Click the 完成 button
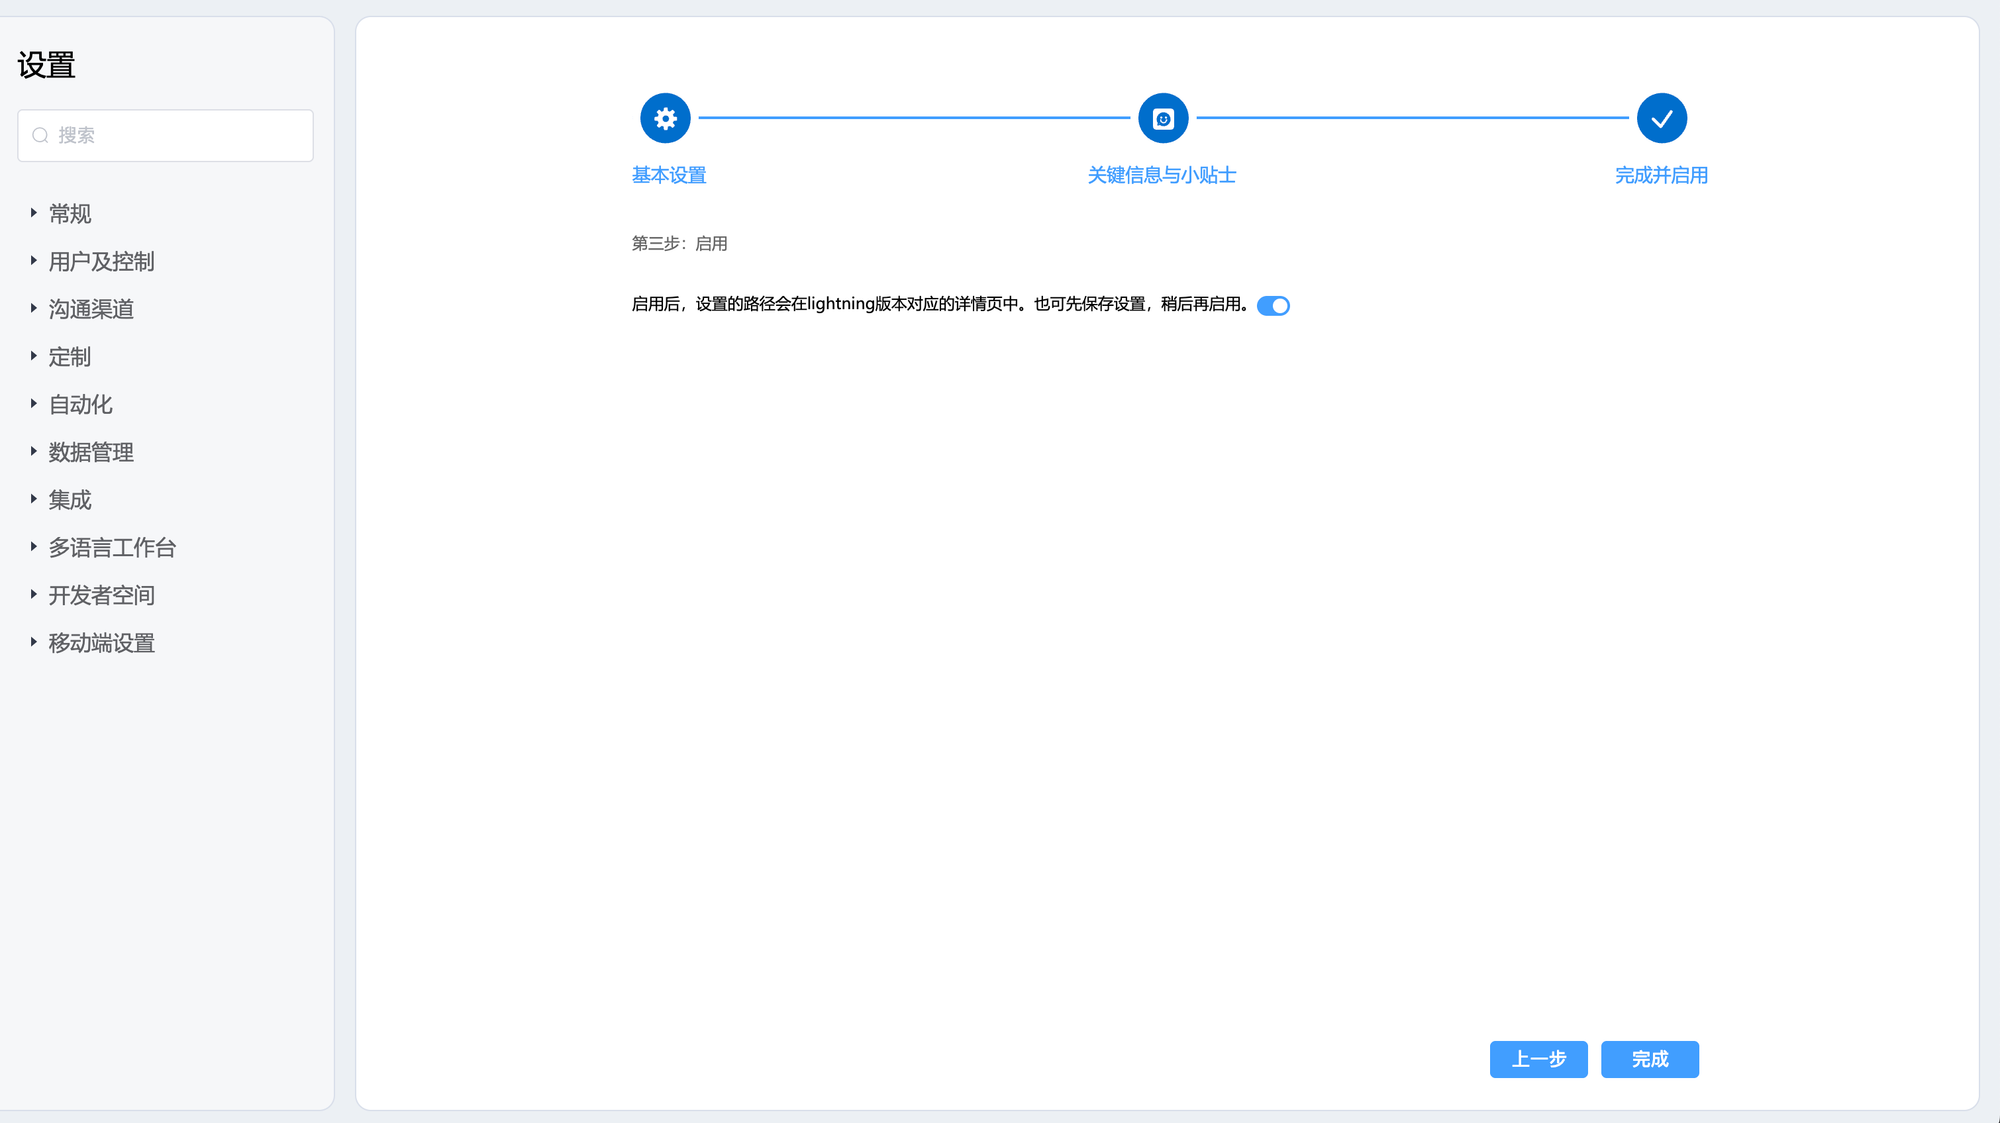The height and width of the screenshot is (1123, 2000). click(1649, 1059)
